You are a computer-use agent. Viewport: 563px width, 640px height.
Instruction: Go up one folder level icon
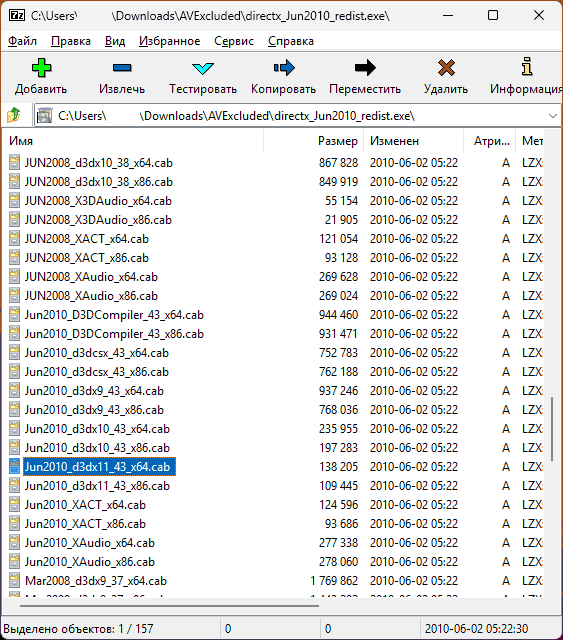[x=14, y=116]
